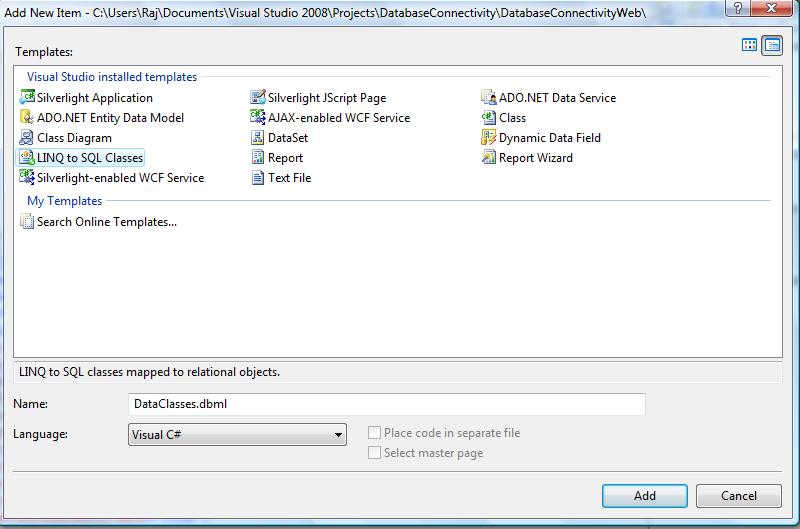Pick the AJAX-enabled WCF Service icon
The image size is (800, 529).
pyautogui.click(x=258, y=117)
